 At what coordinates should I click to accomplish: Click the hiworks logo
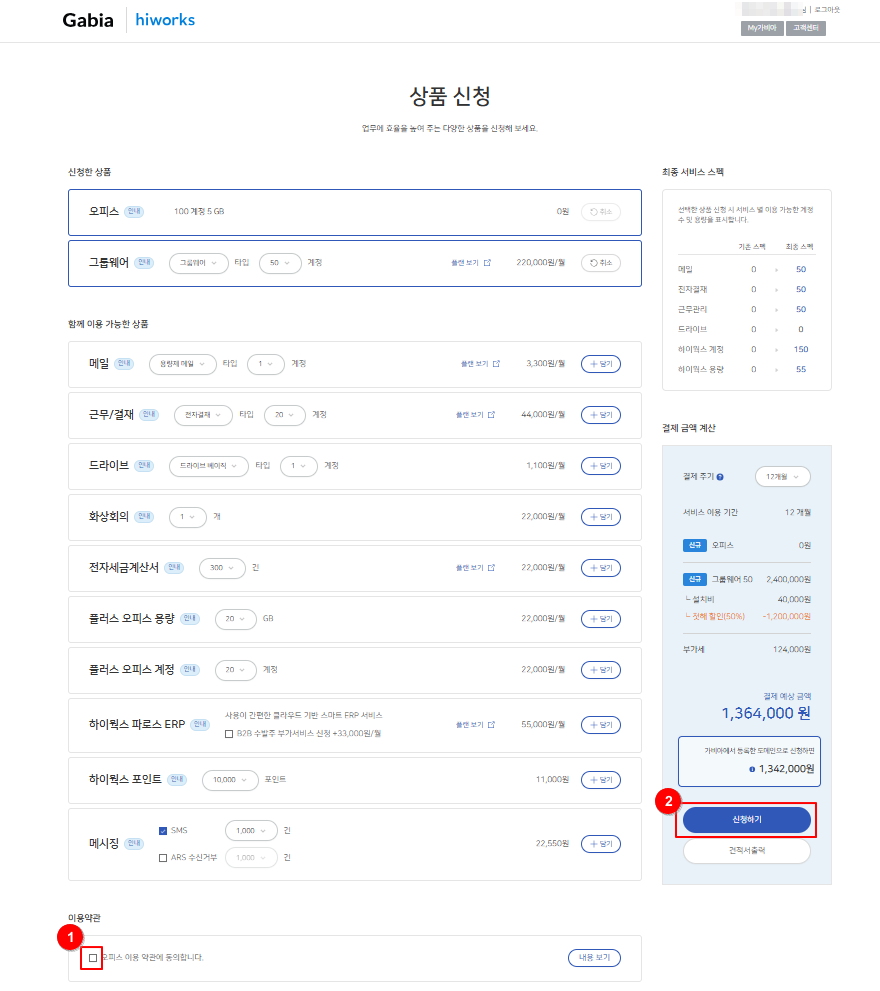[165, 20]
